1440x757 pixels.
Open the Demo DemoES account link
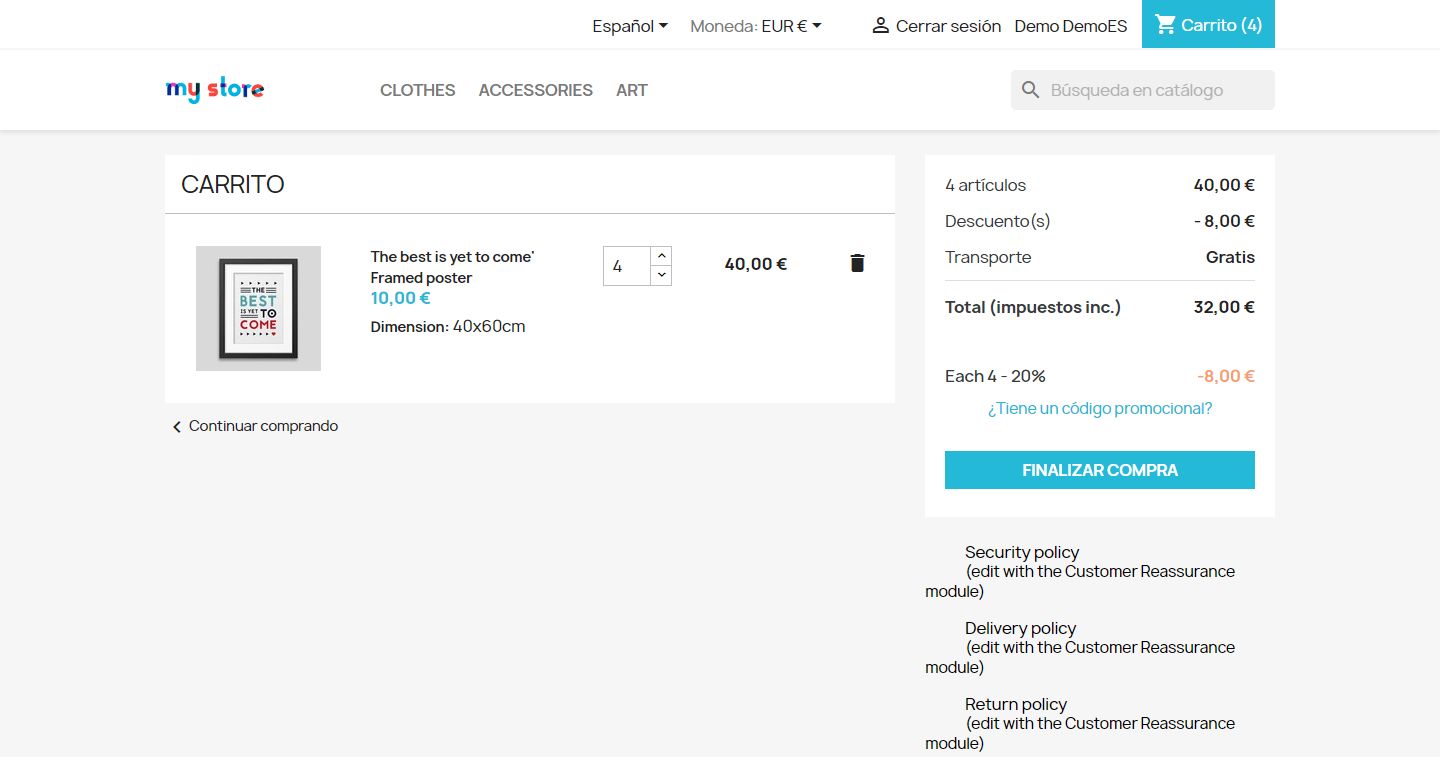click(1070, 26)
